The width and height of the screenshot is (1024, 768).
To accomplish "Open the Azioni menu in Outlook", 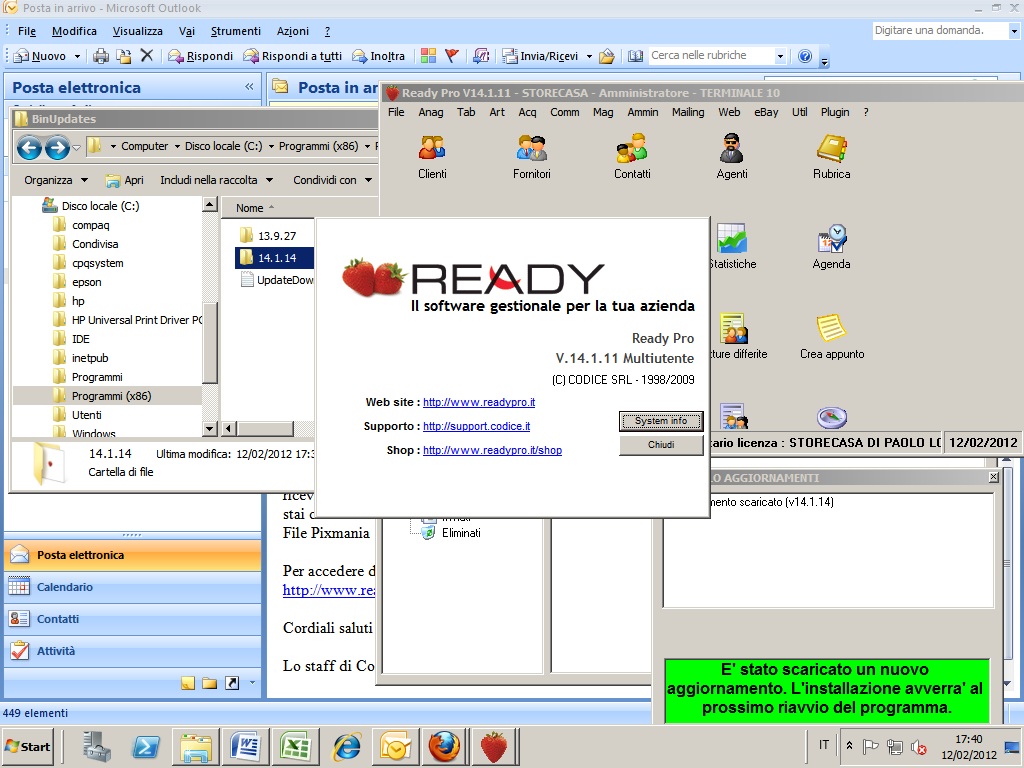I will click(293, 31).
